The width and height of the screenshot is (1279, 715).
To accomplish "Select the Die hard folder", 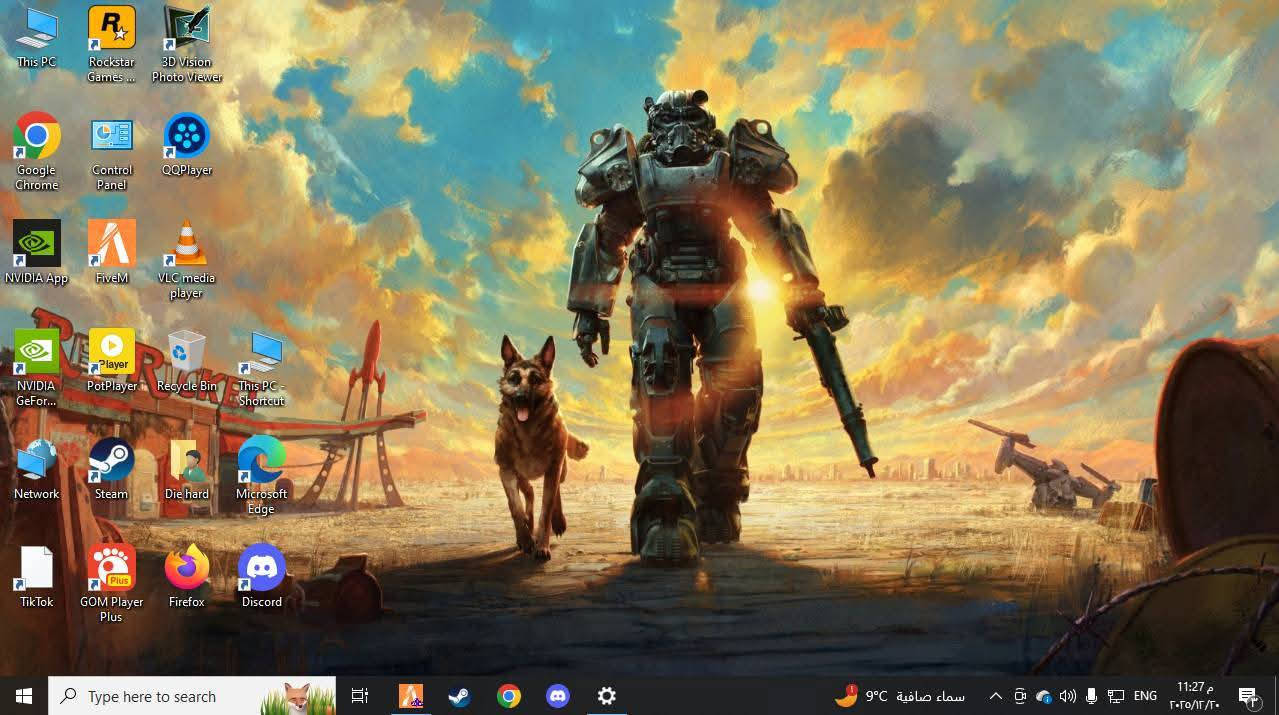I will pos(186,462).
